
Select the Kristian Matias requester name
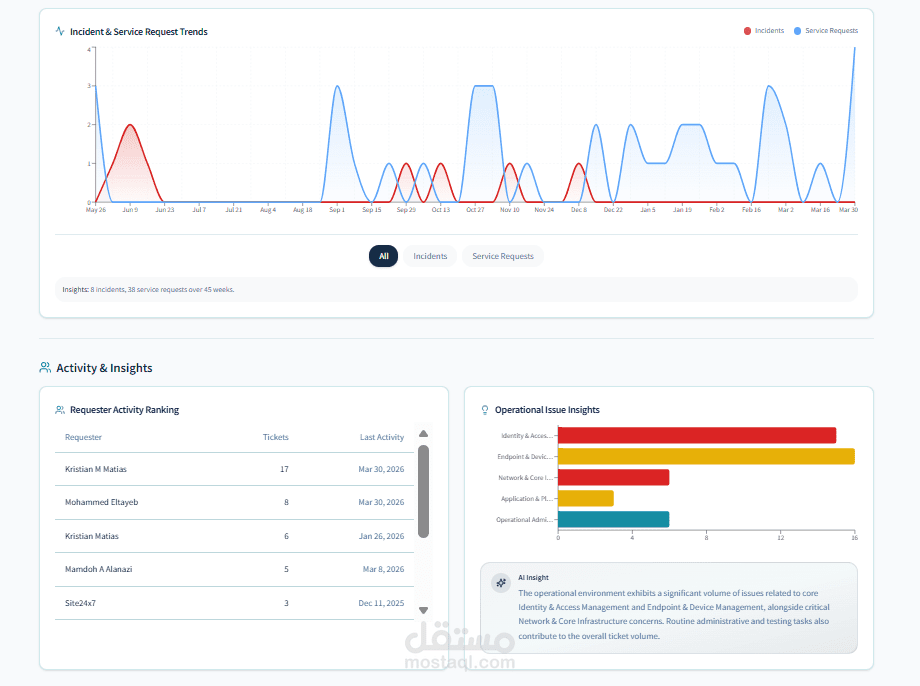point(92,536)
